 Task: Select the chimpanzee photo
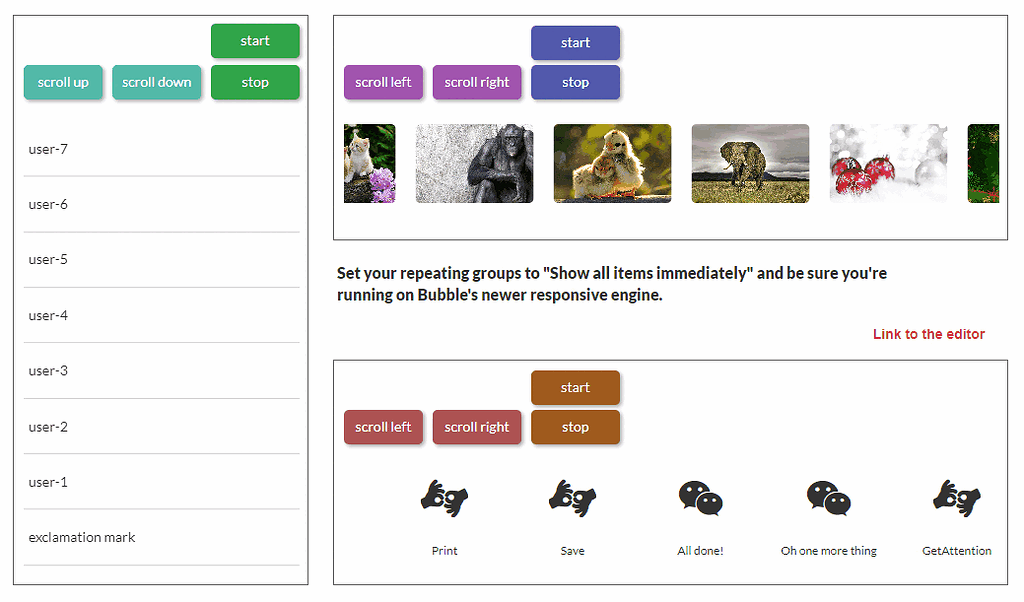pos(474,163)
